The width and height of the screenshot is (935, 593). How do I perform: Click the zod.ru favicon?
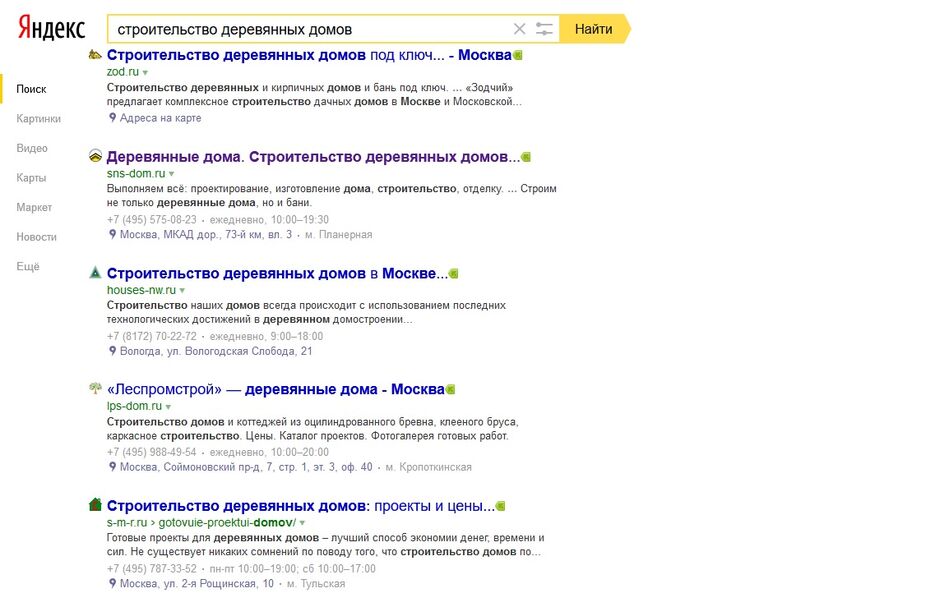[x=95, y=55]
